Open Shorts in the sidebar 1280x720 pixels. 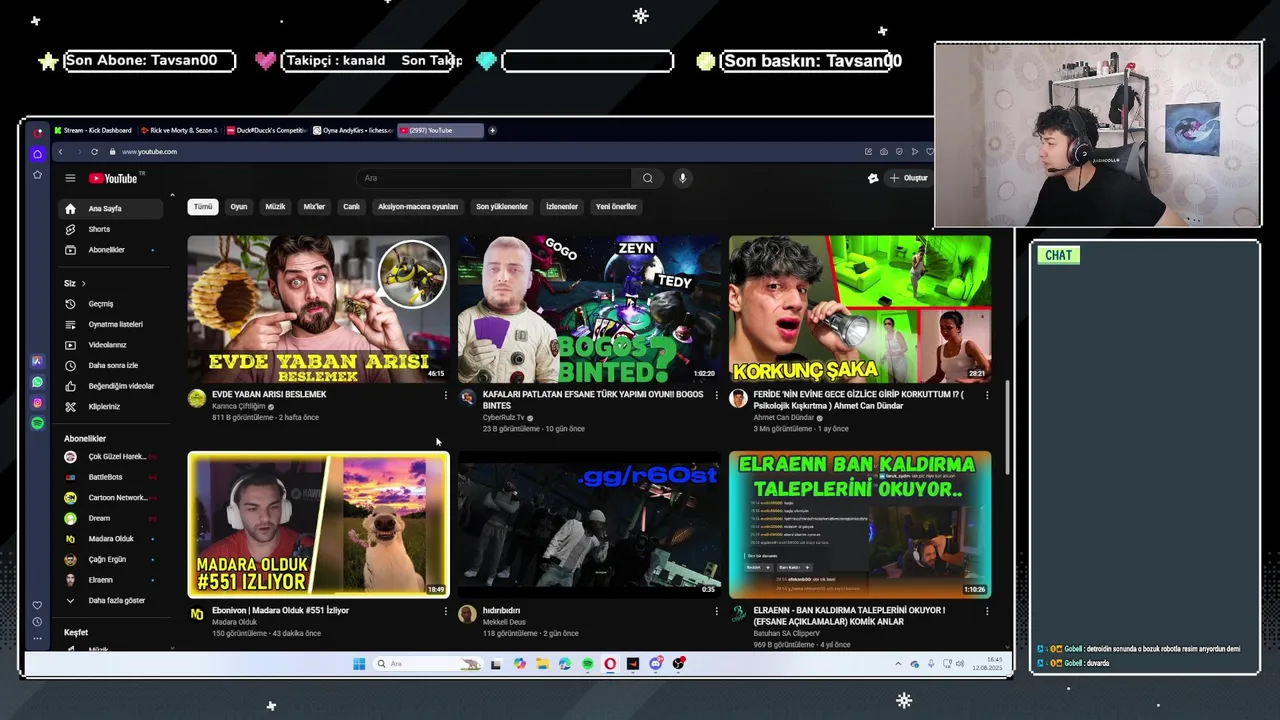pyautogui.click(x=110, y=229)
